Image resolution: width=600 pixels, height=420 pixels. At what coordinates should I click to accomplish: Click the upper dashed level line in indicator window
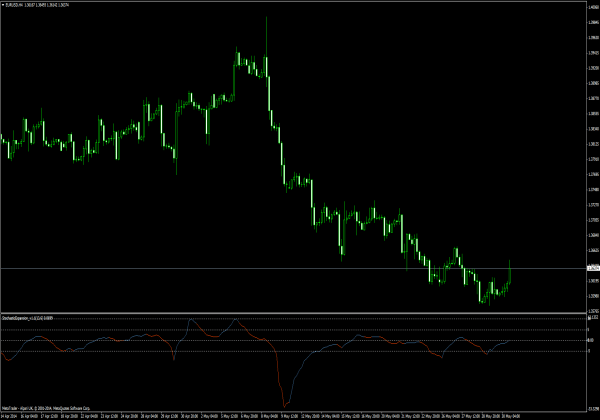300,330
